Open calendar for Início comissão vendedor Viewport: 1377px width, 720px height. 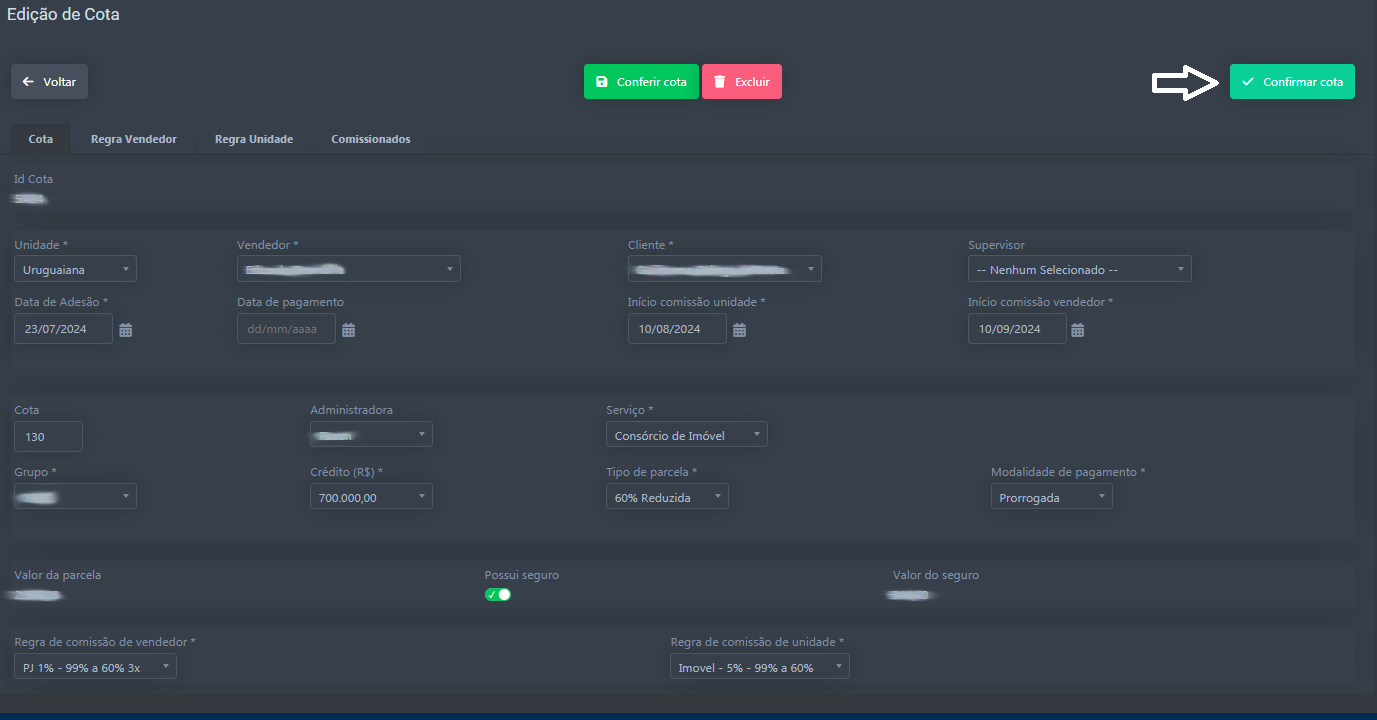1078,330
